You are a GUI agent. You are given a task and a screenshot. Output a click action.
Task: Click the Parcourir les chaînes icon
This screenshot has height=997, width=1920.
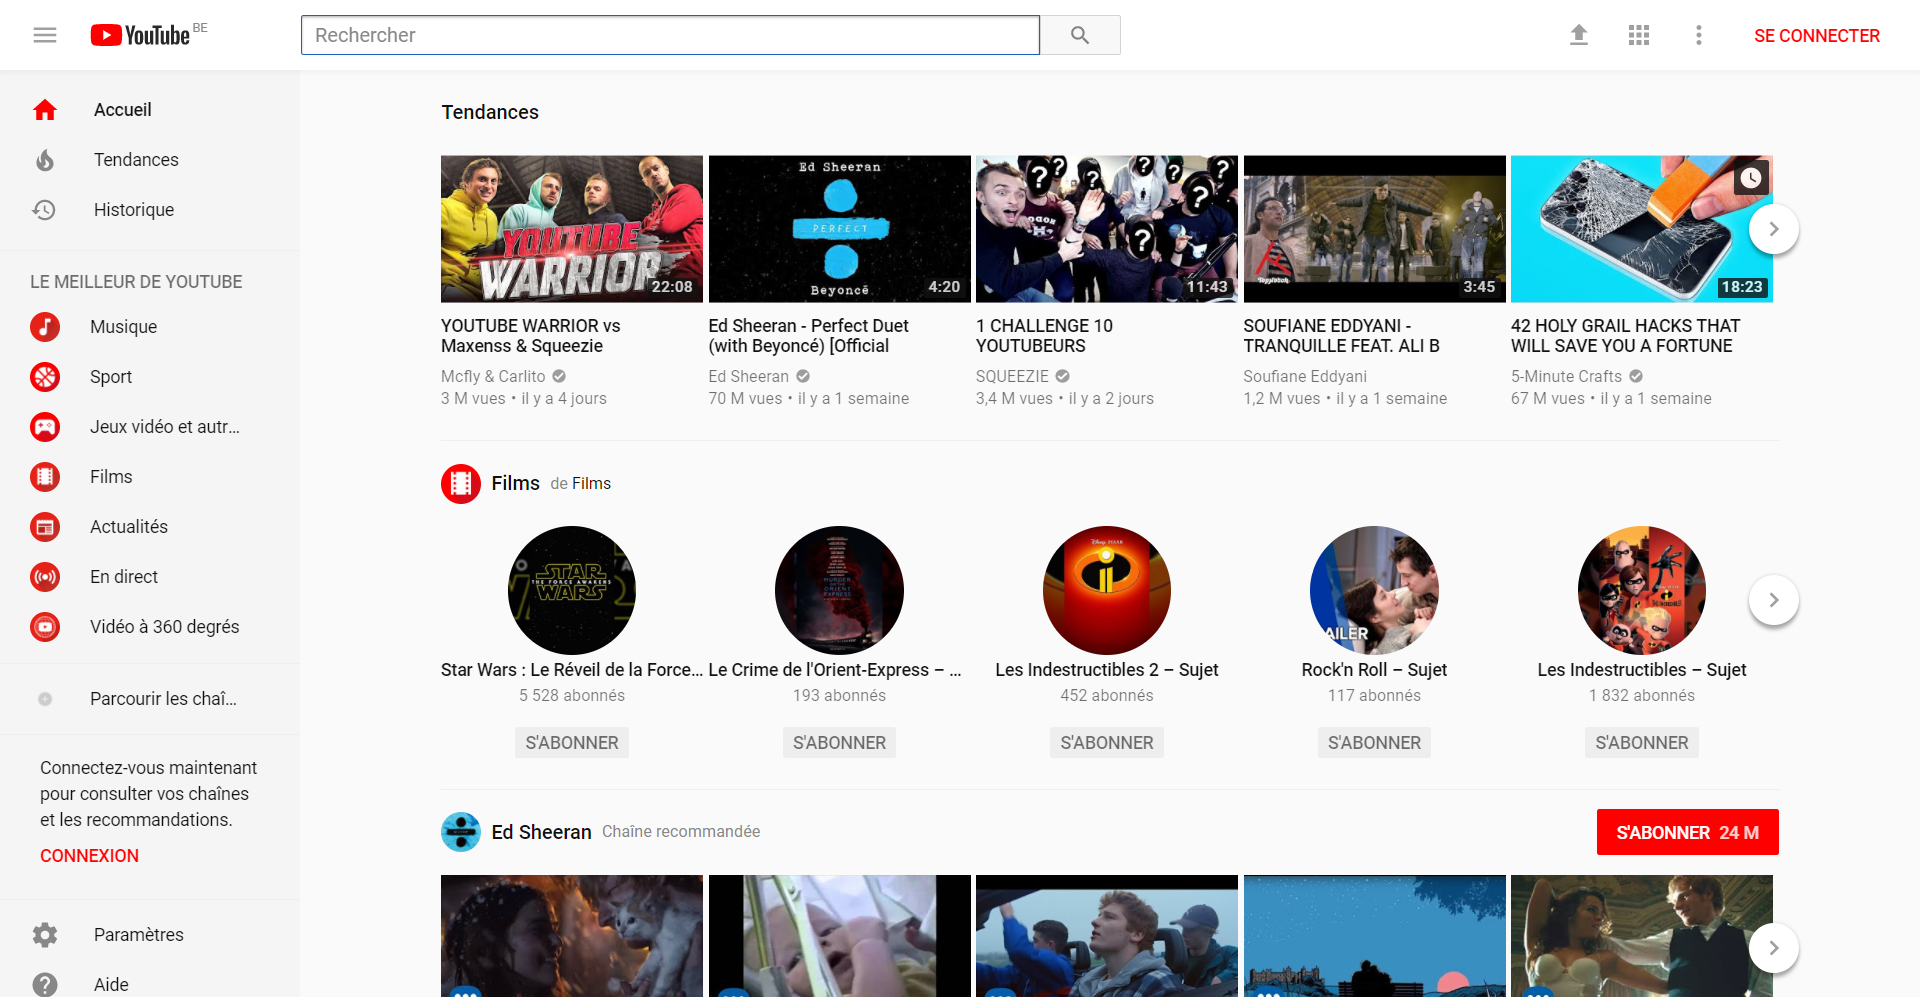click(x=45, y=699)
